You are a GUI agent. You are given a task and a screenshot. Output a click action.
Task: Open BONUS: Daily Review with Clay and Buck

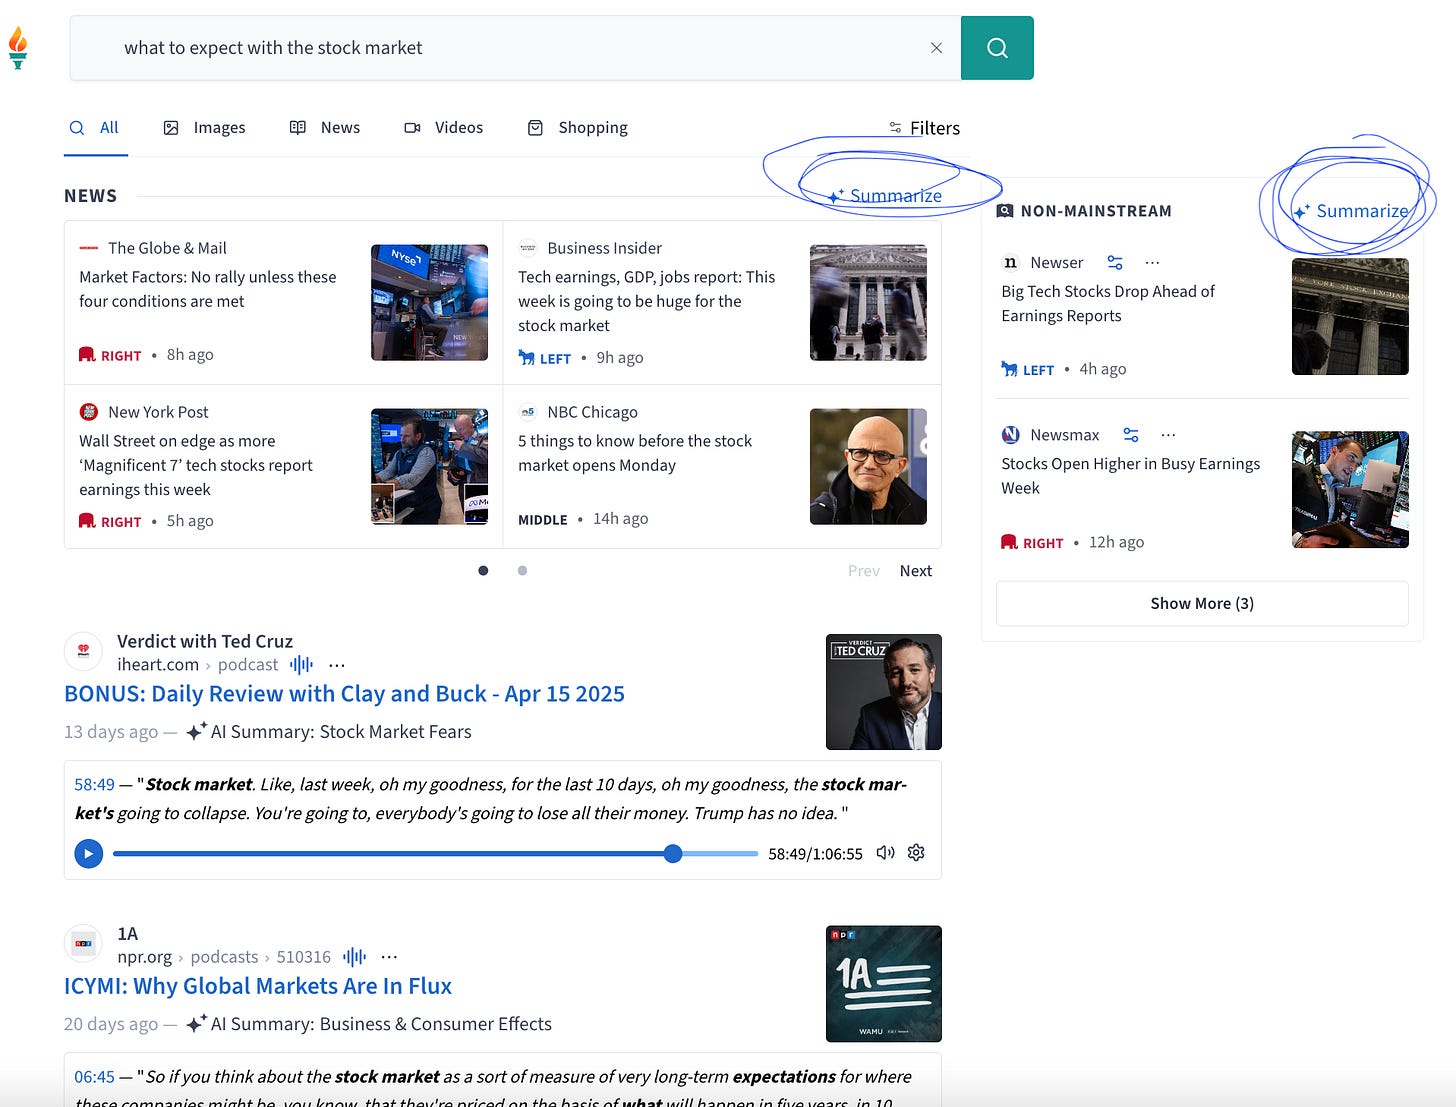(344, 694)
